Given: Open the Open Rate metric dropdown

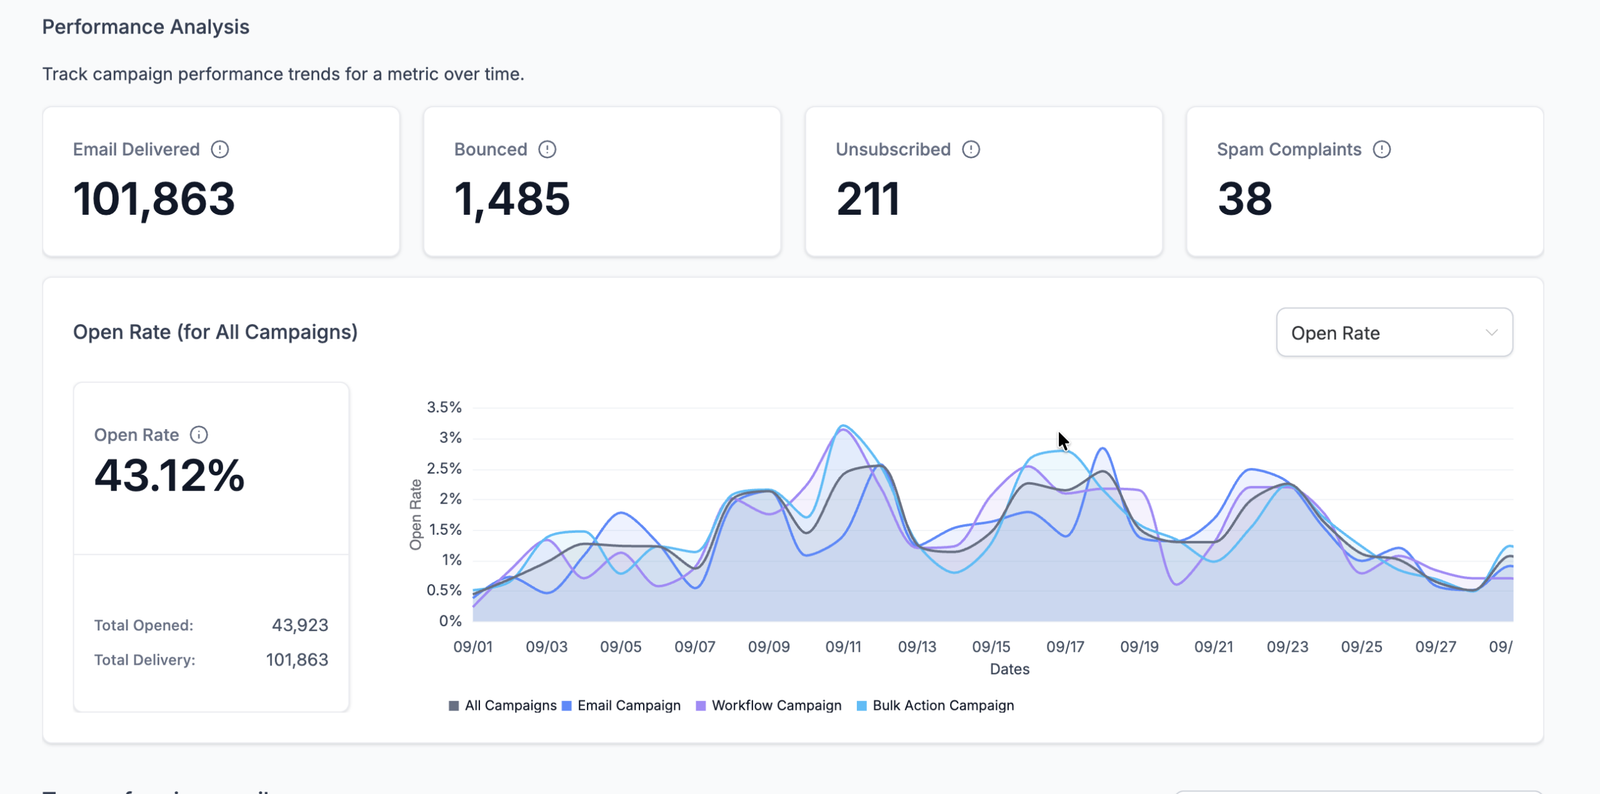Looking at the screenshot, I should tap(1393, 333).
